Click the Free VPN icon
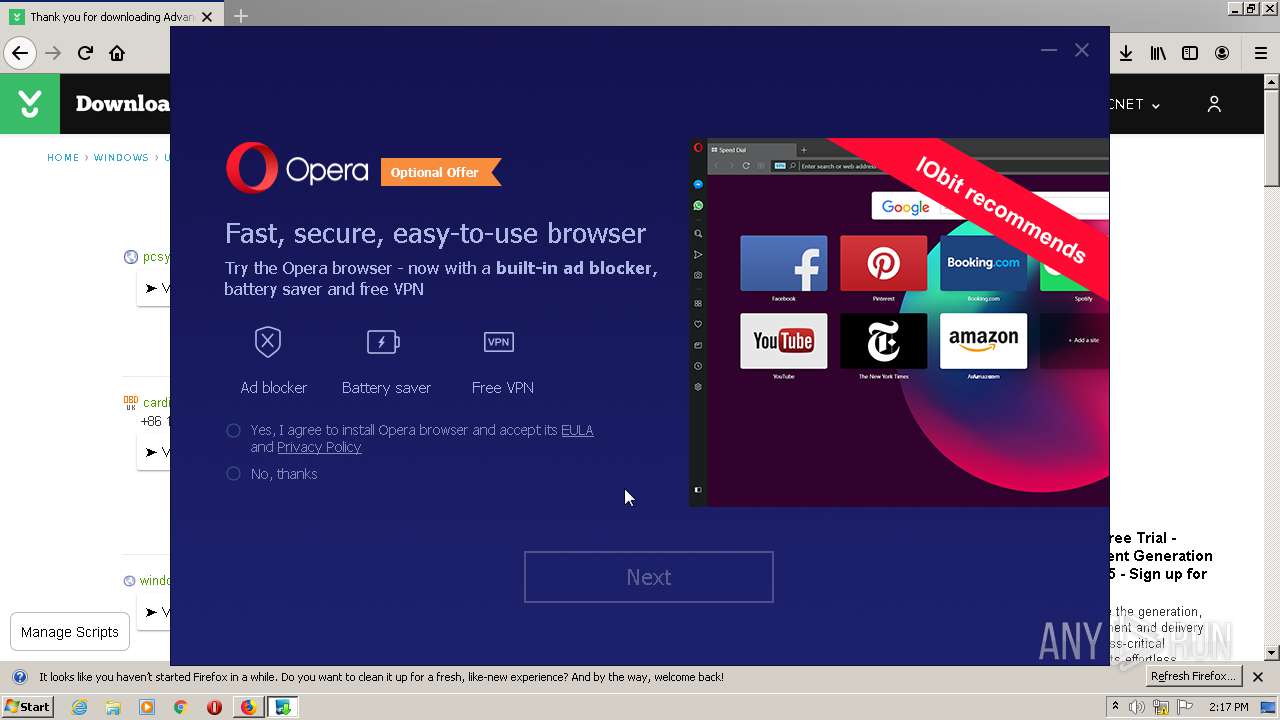 [x=498, y=342]
